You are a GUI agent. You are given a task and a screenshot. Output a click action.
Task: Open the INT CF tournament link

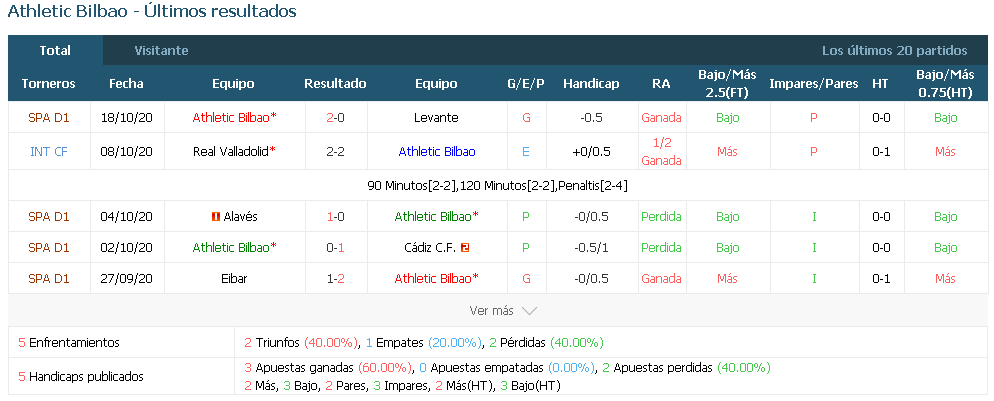click(49, 152)
